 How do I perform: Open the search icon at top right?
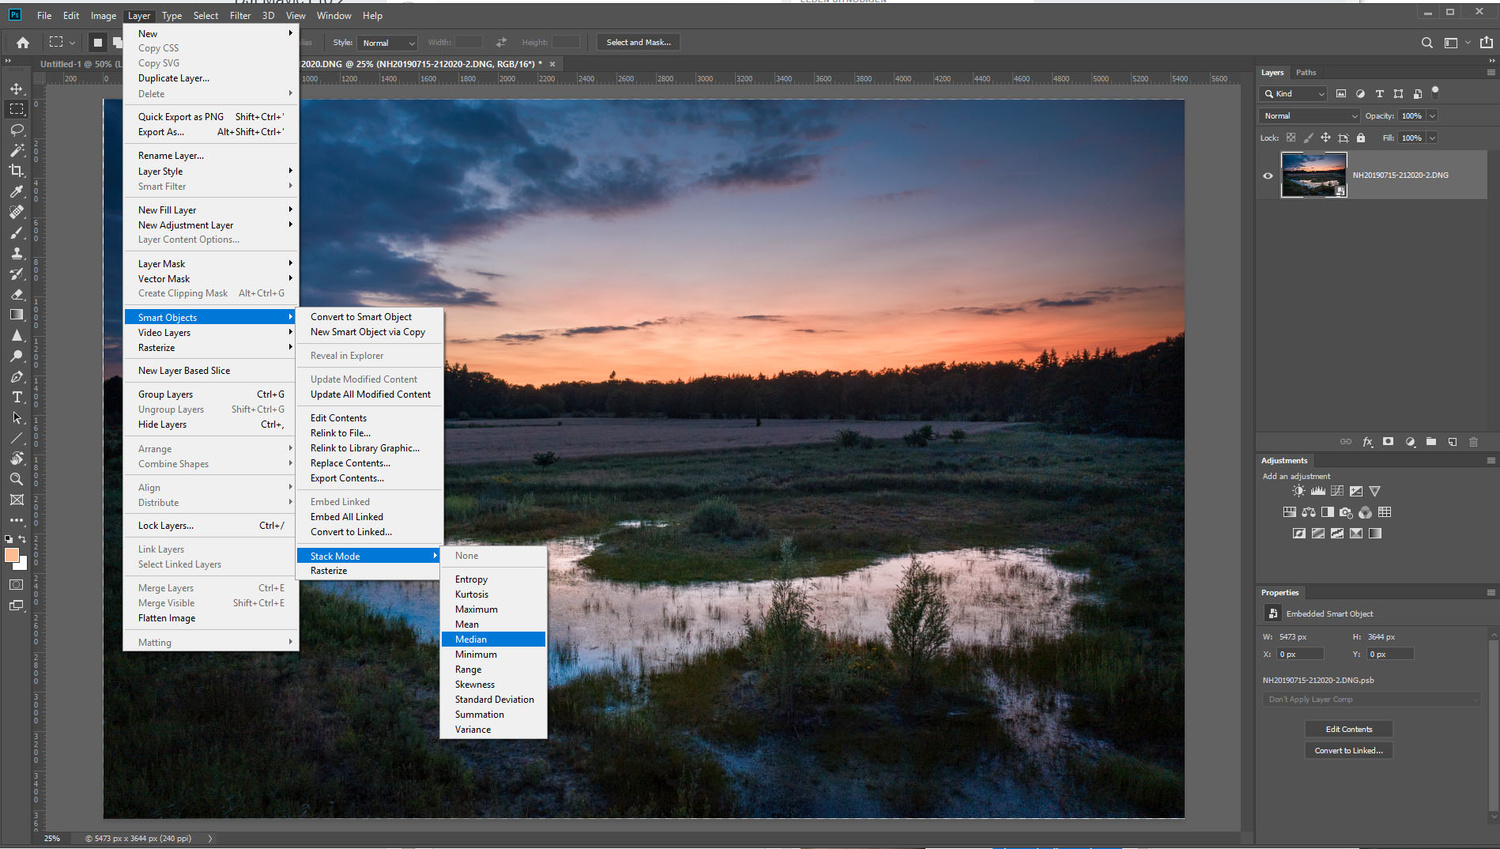click(x=1427, y=43)
